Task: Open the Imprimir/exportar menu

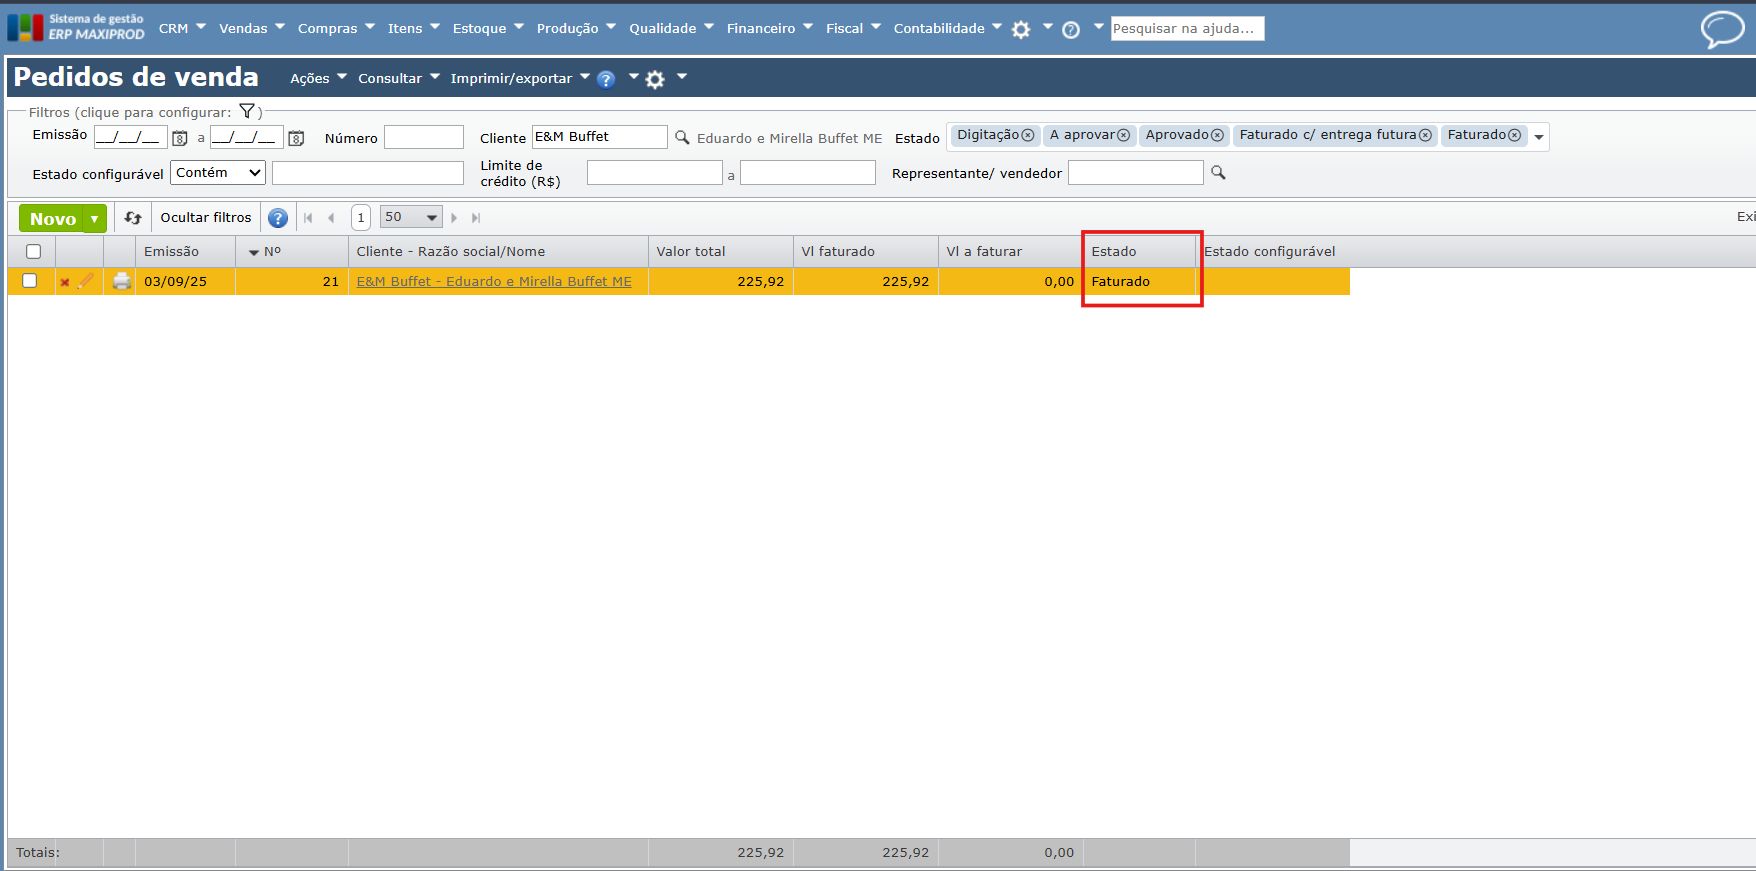Action: (520, 78)
